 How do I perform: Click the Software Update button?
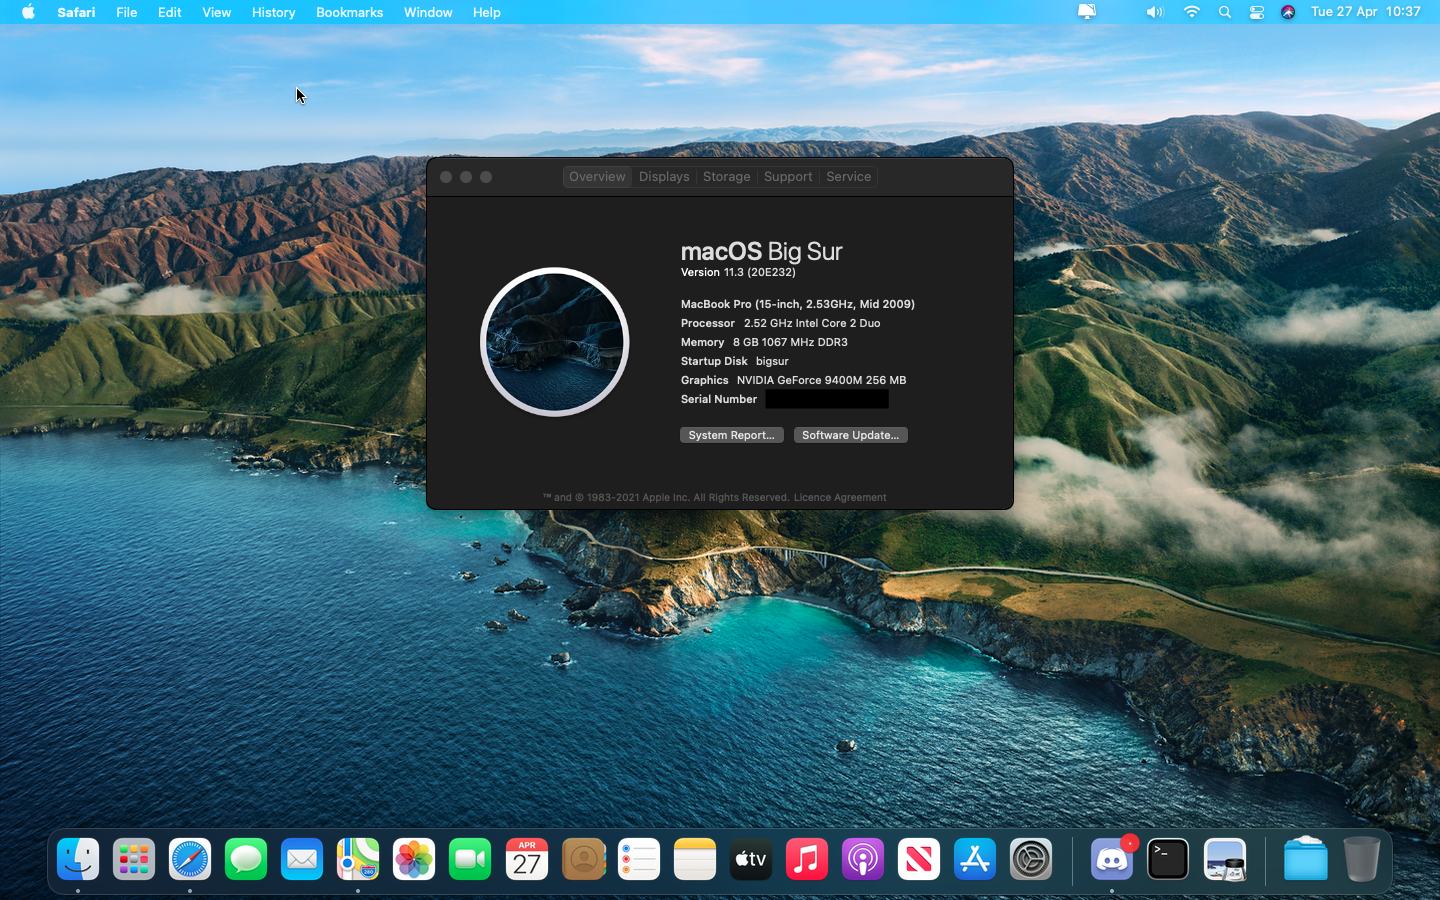[850, 435]
